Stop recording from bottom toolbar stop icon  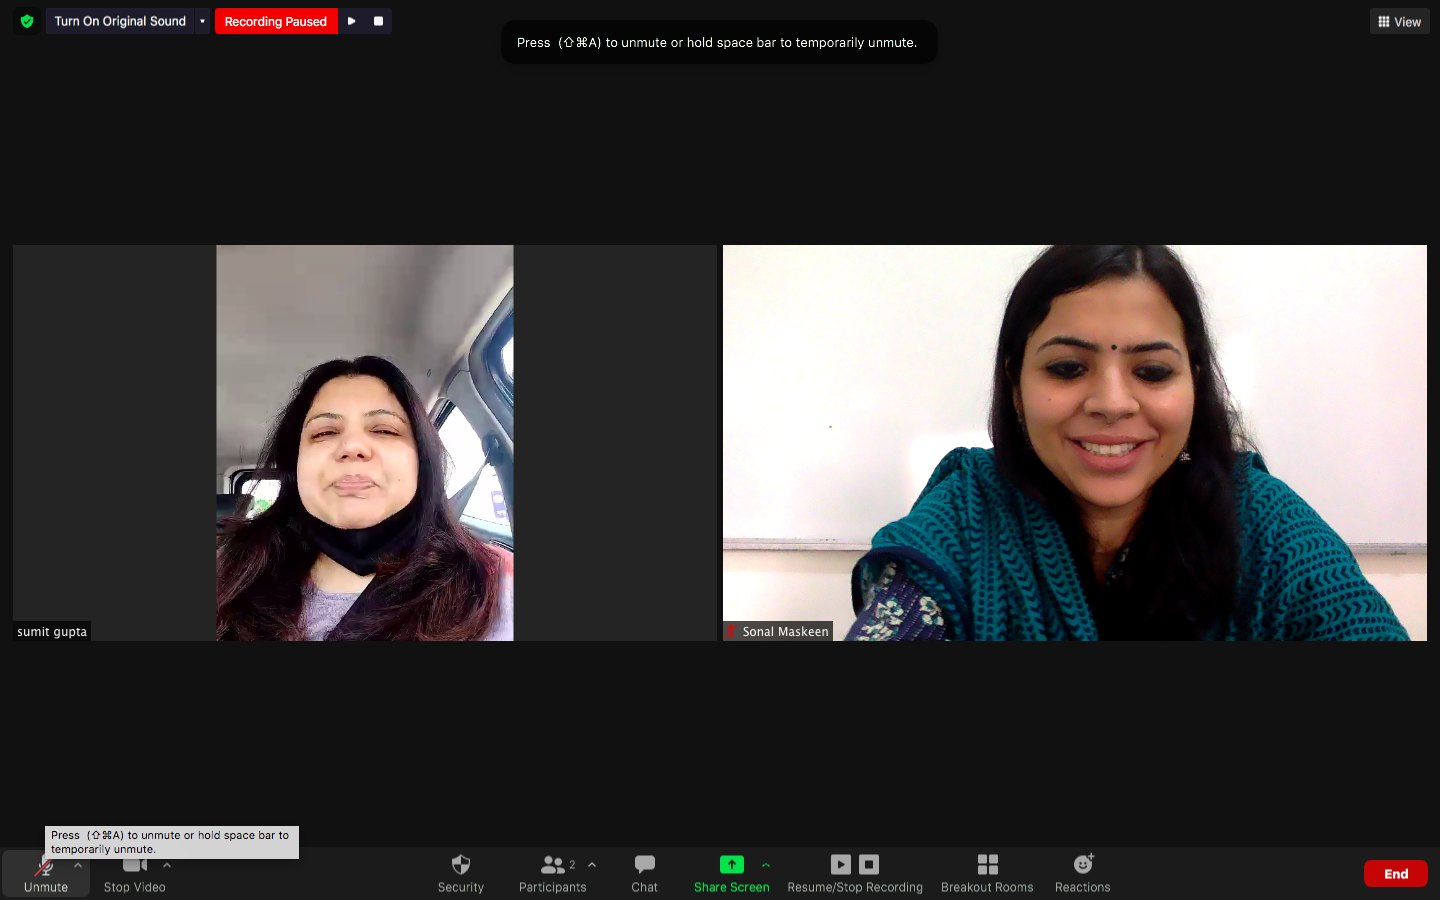point(869,864)
